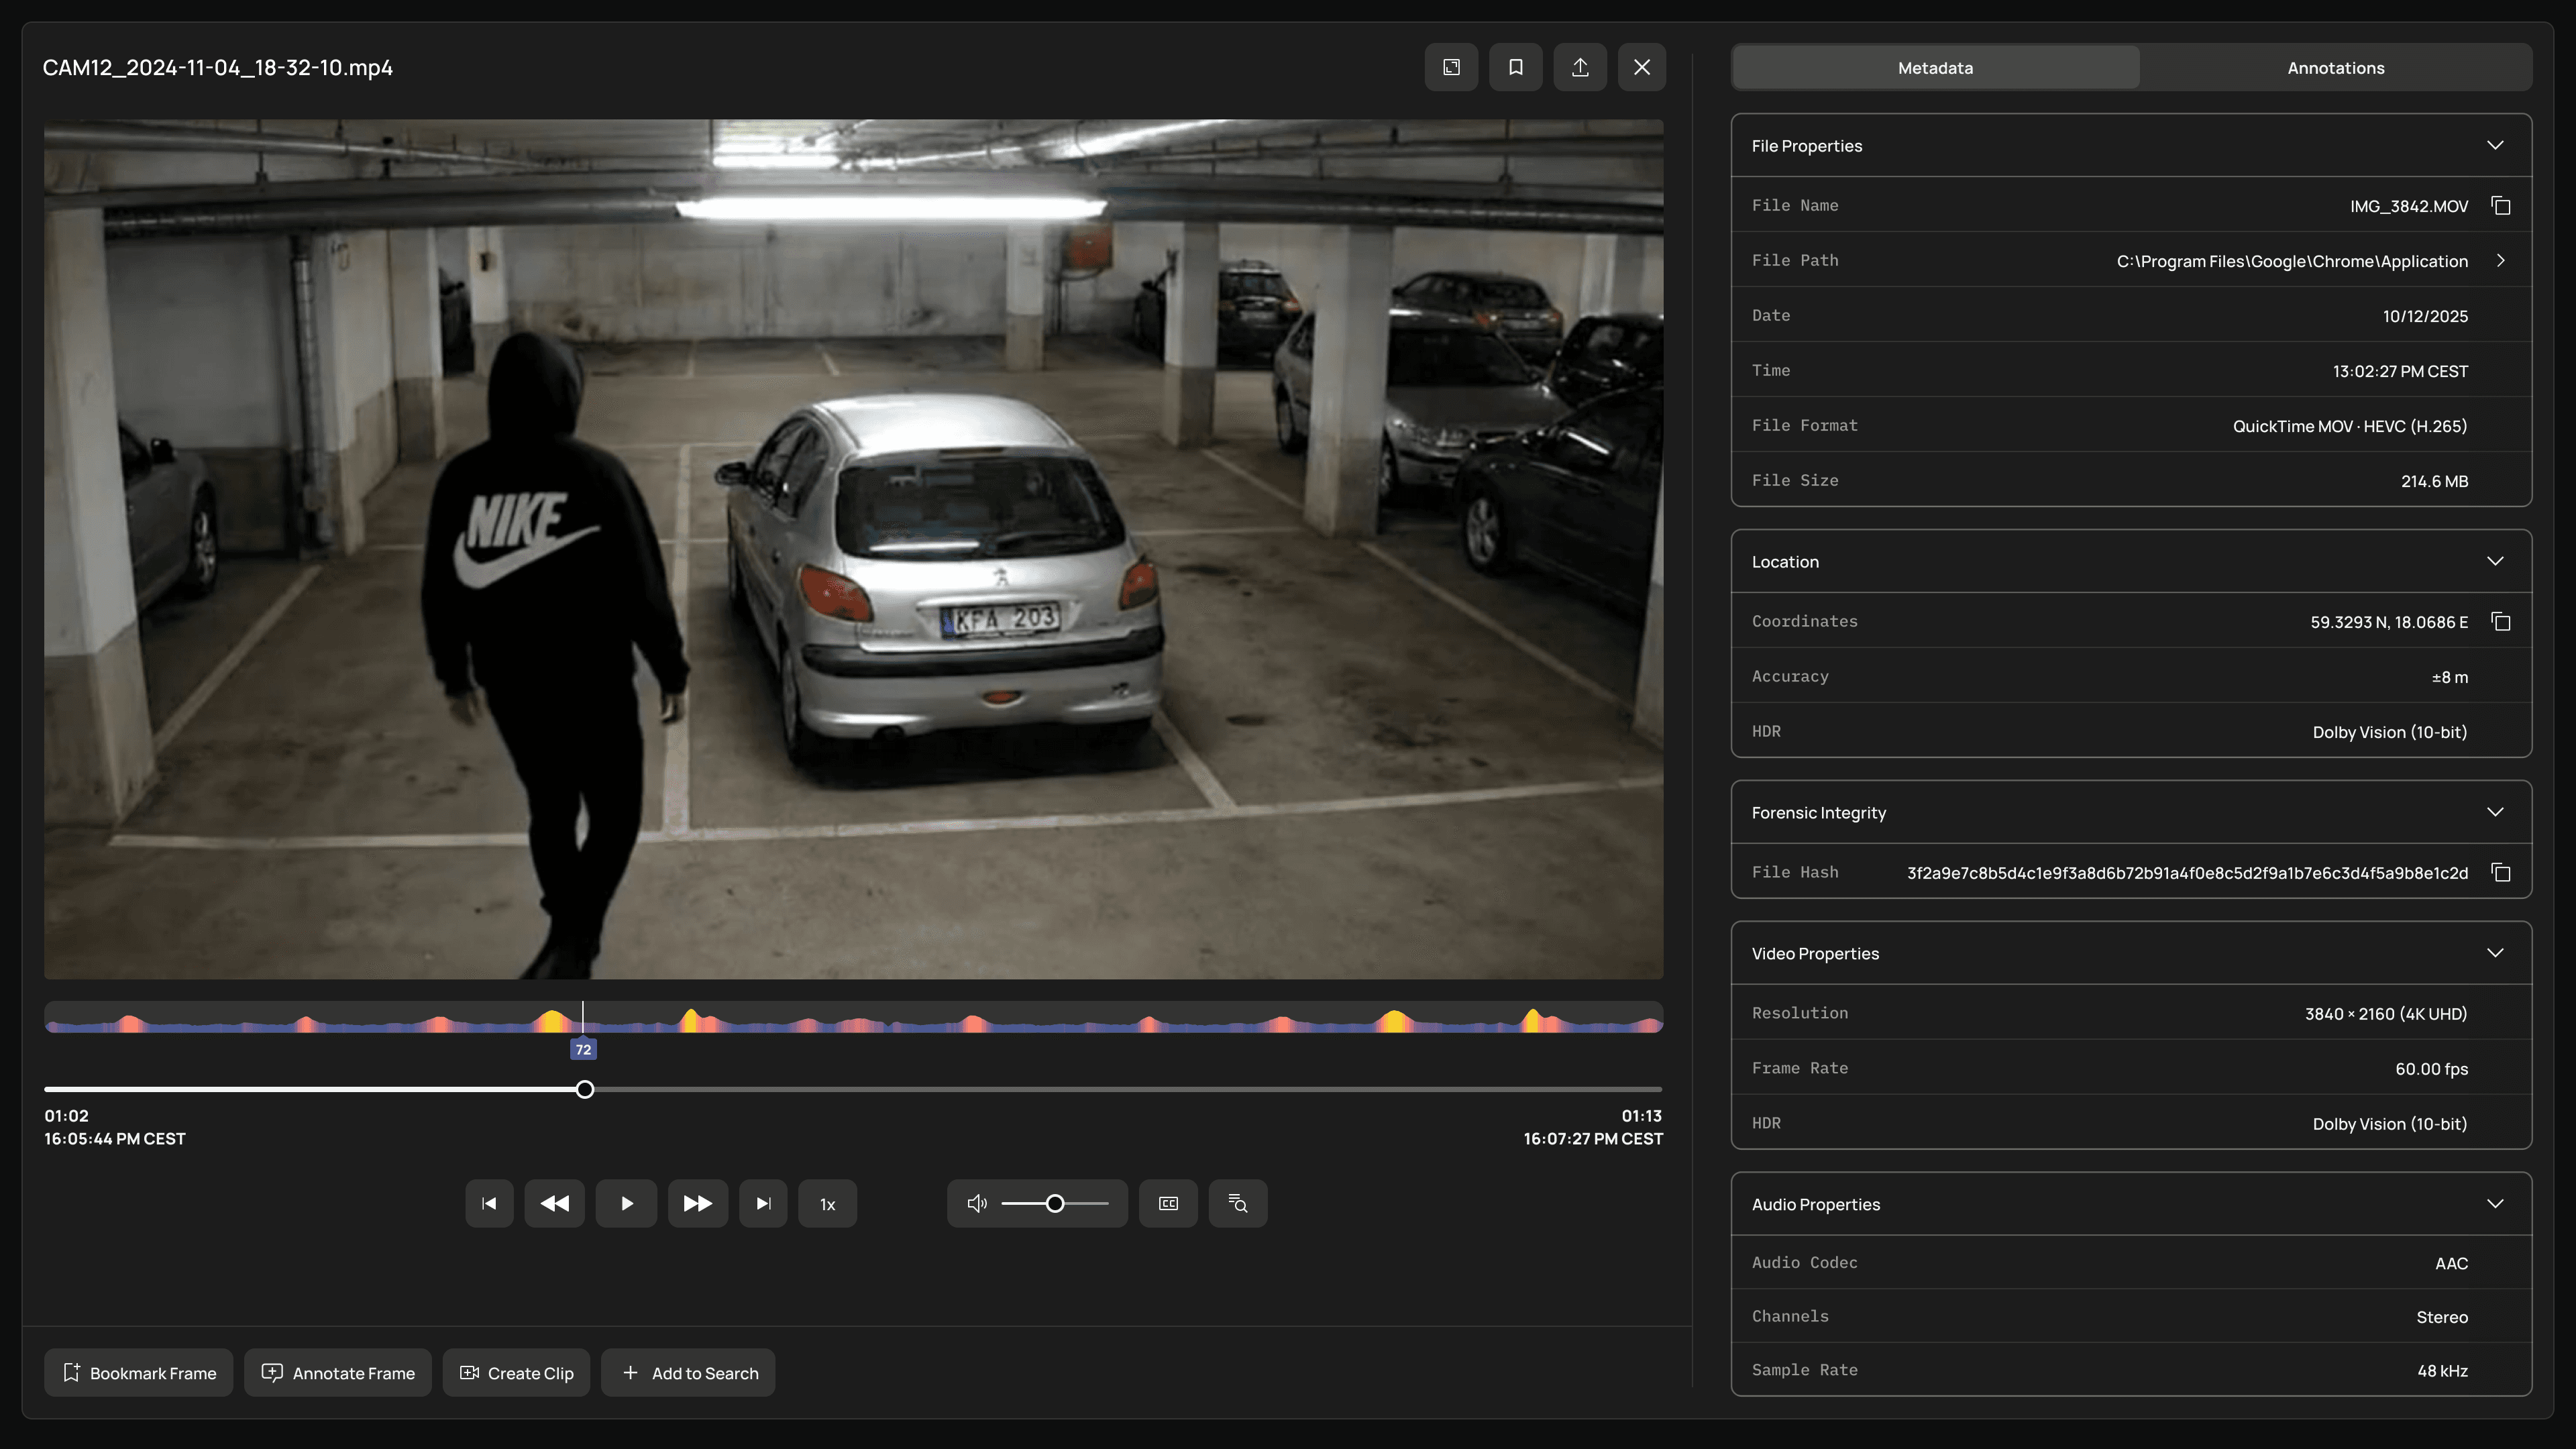The height and width of the screenshot is (1449, 2576).
Task: Copy the File Hash value
Action: (x=2501, y=873)
